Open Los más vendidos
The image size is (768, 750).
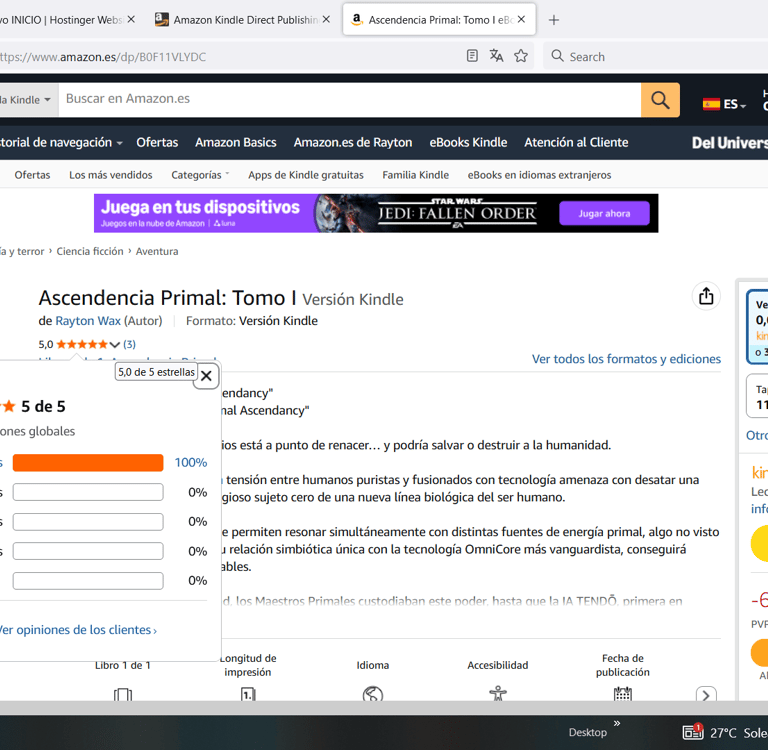pyautogui.click(x=111, y=175)
